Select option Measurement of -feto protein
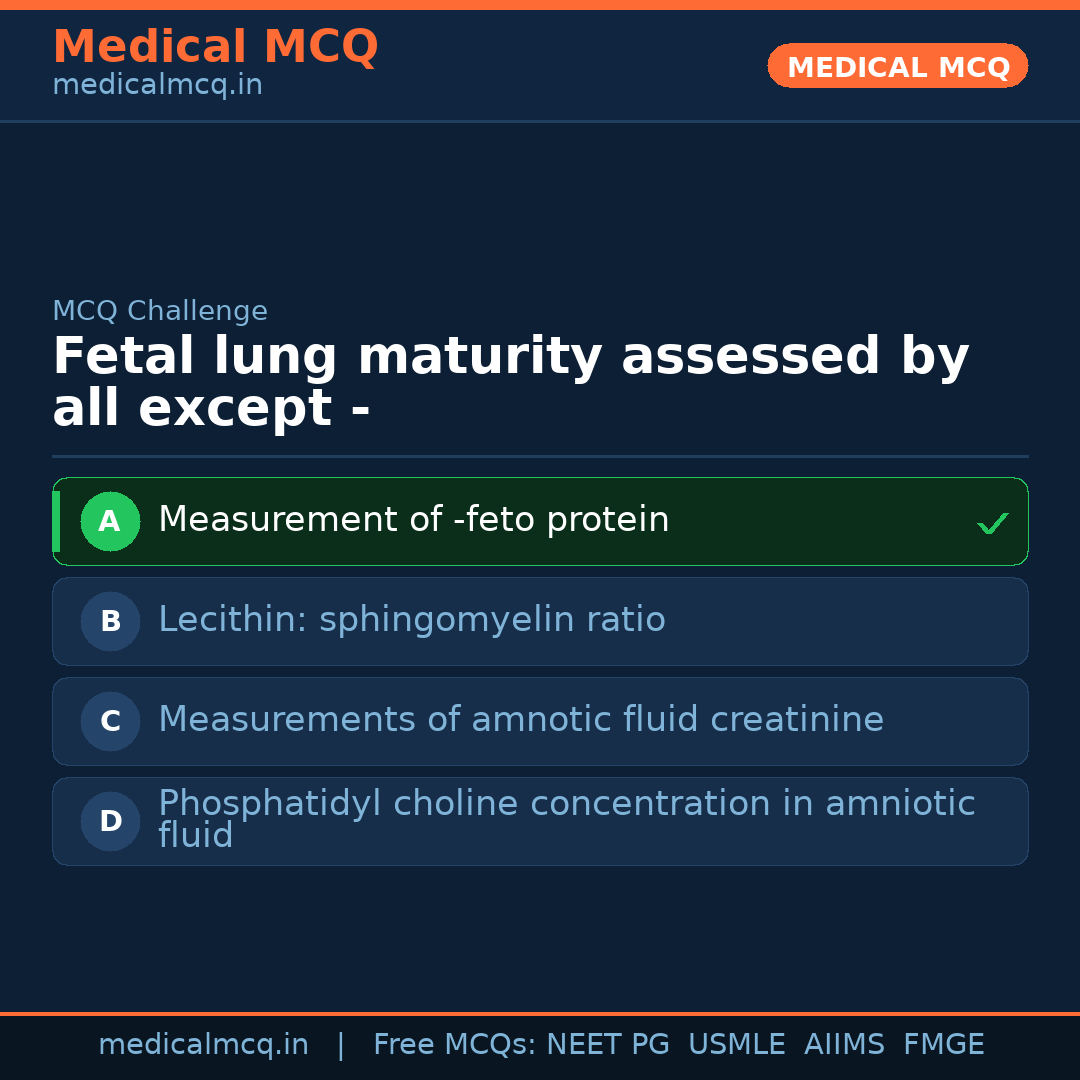Image resolution: width=1080 pixels, height=1080 pixels. click(413, 520)
